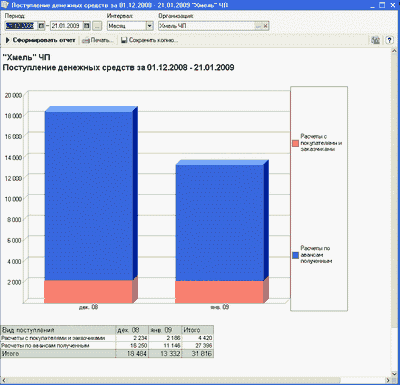Click grand total cell 31 816

click(x=197, y=354)
